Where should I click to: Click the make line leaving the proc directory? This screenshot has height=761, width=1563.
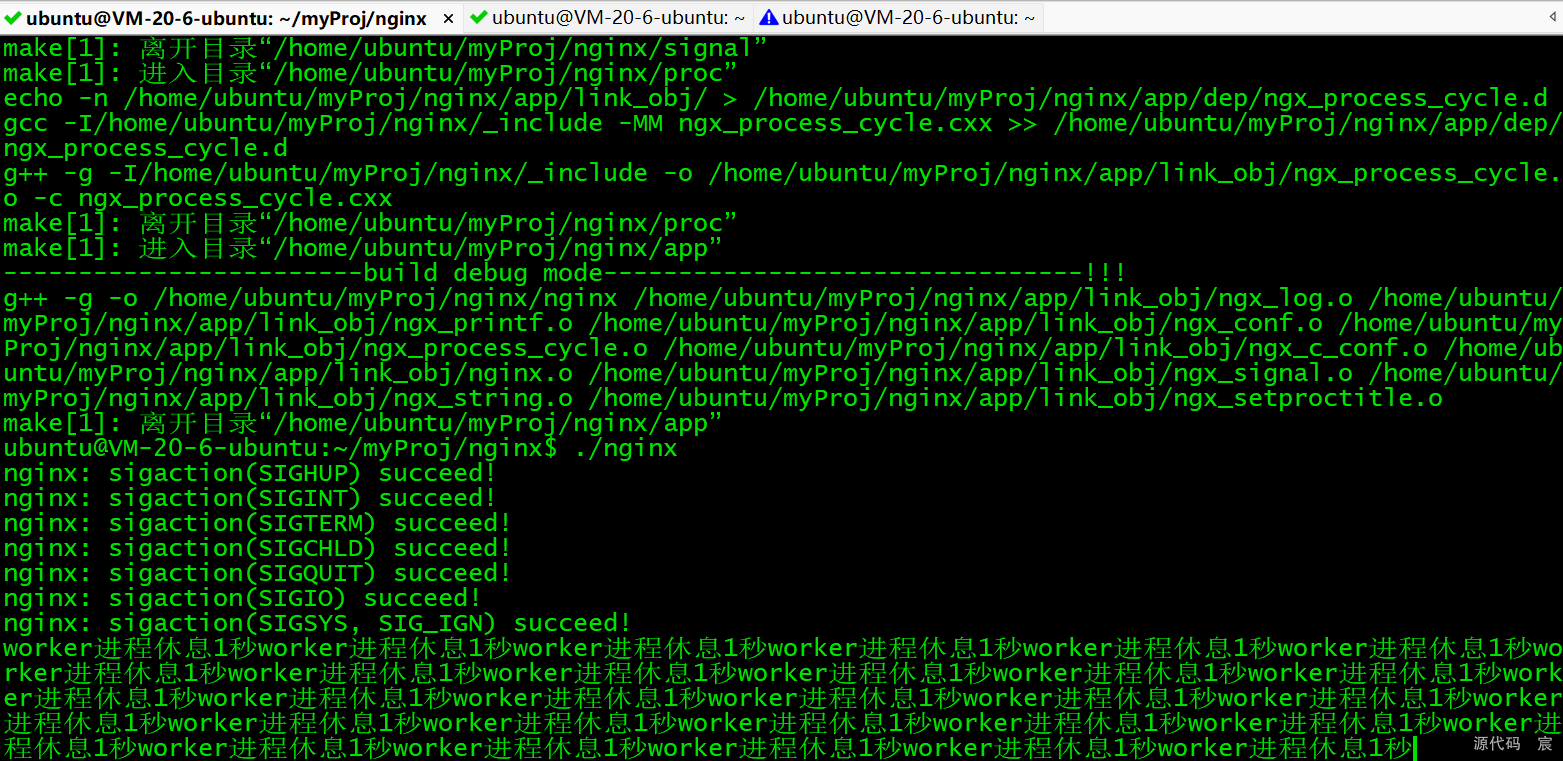click(x=369, y=223)
